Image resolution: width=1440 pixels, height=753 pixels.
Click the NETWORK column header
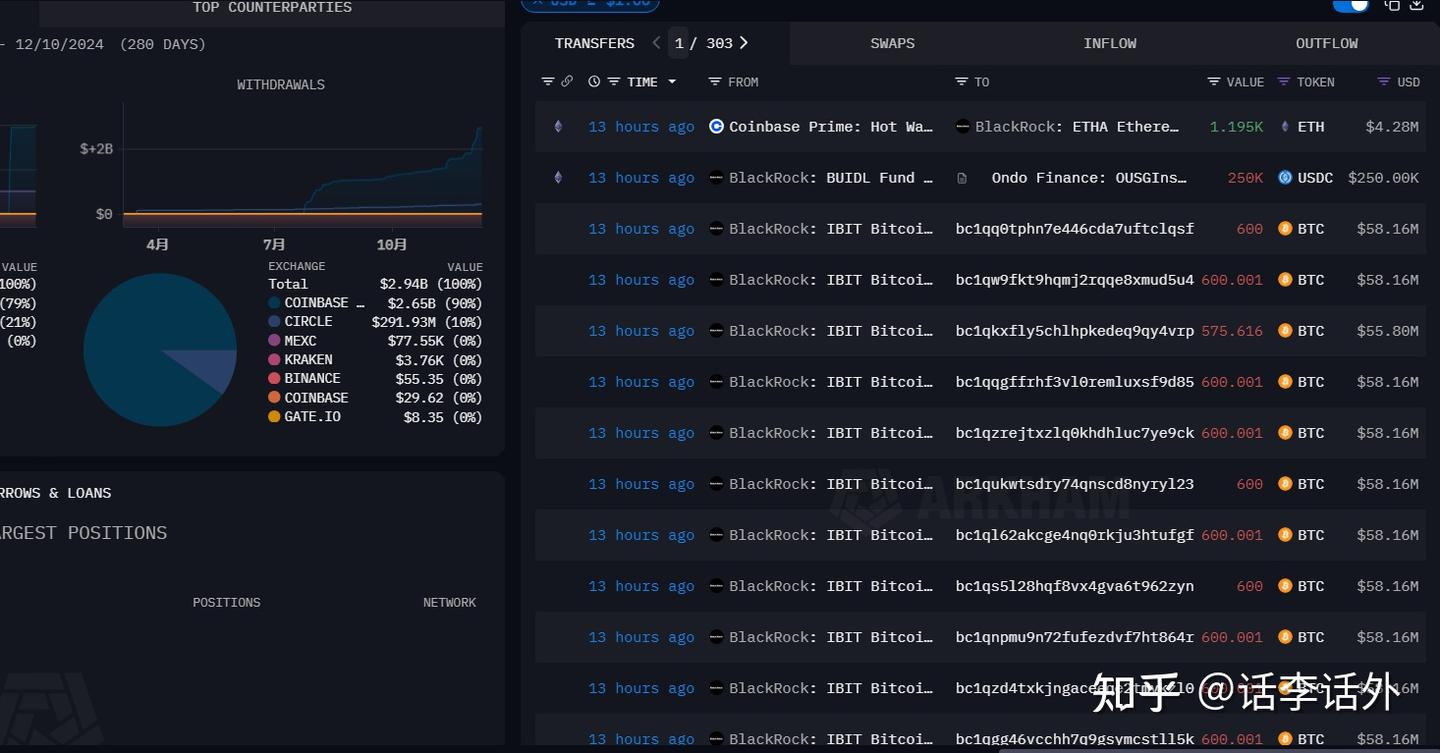click(449, 603)
